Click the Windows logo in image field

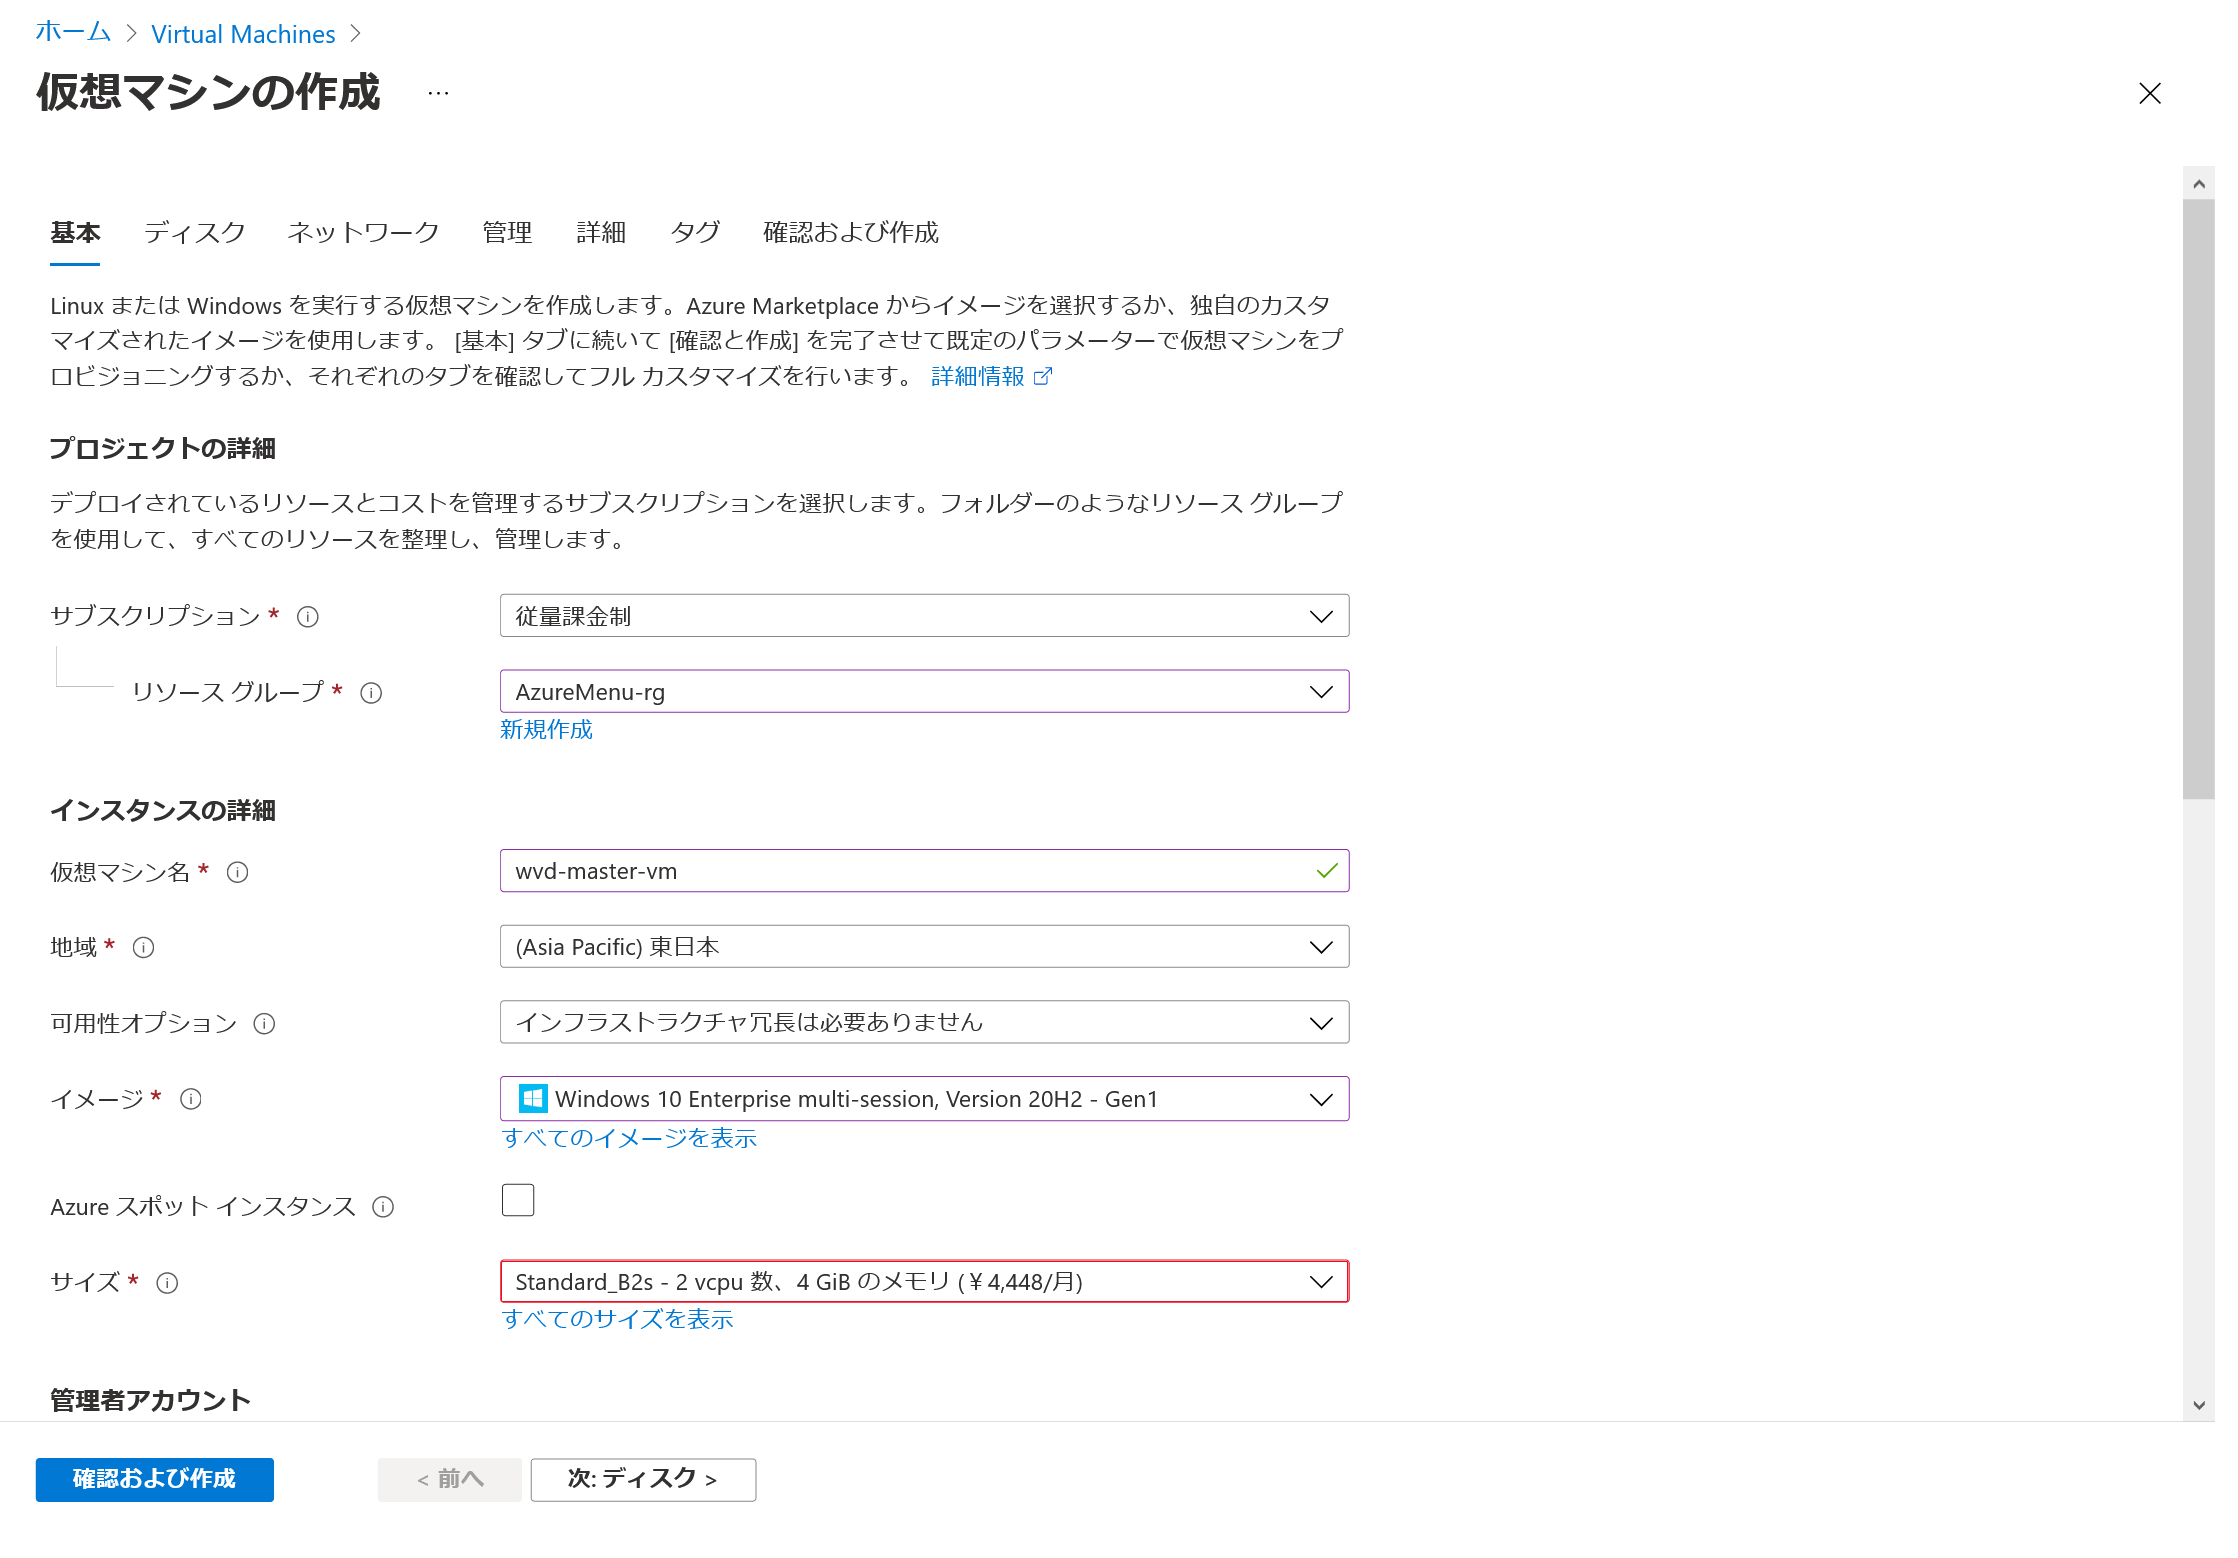[x=533, y=1099]
